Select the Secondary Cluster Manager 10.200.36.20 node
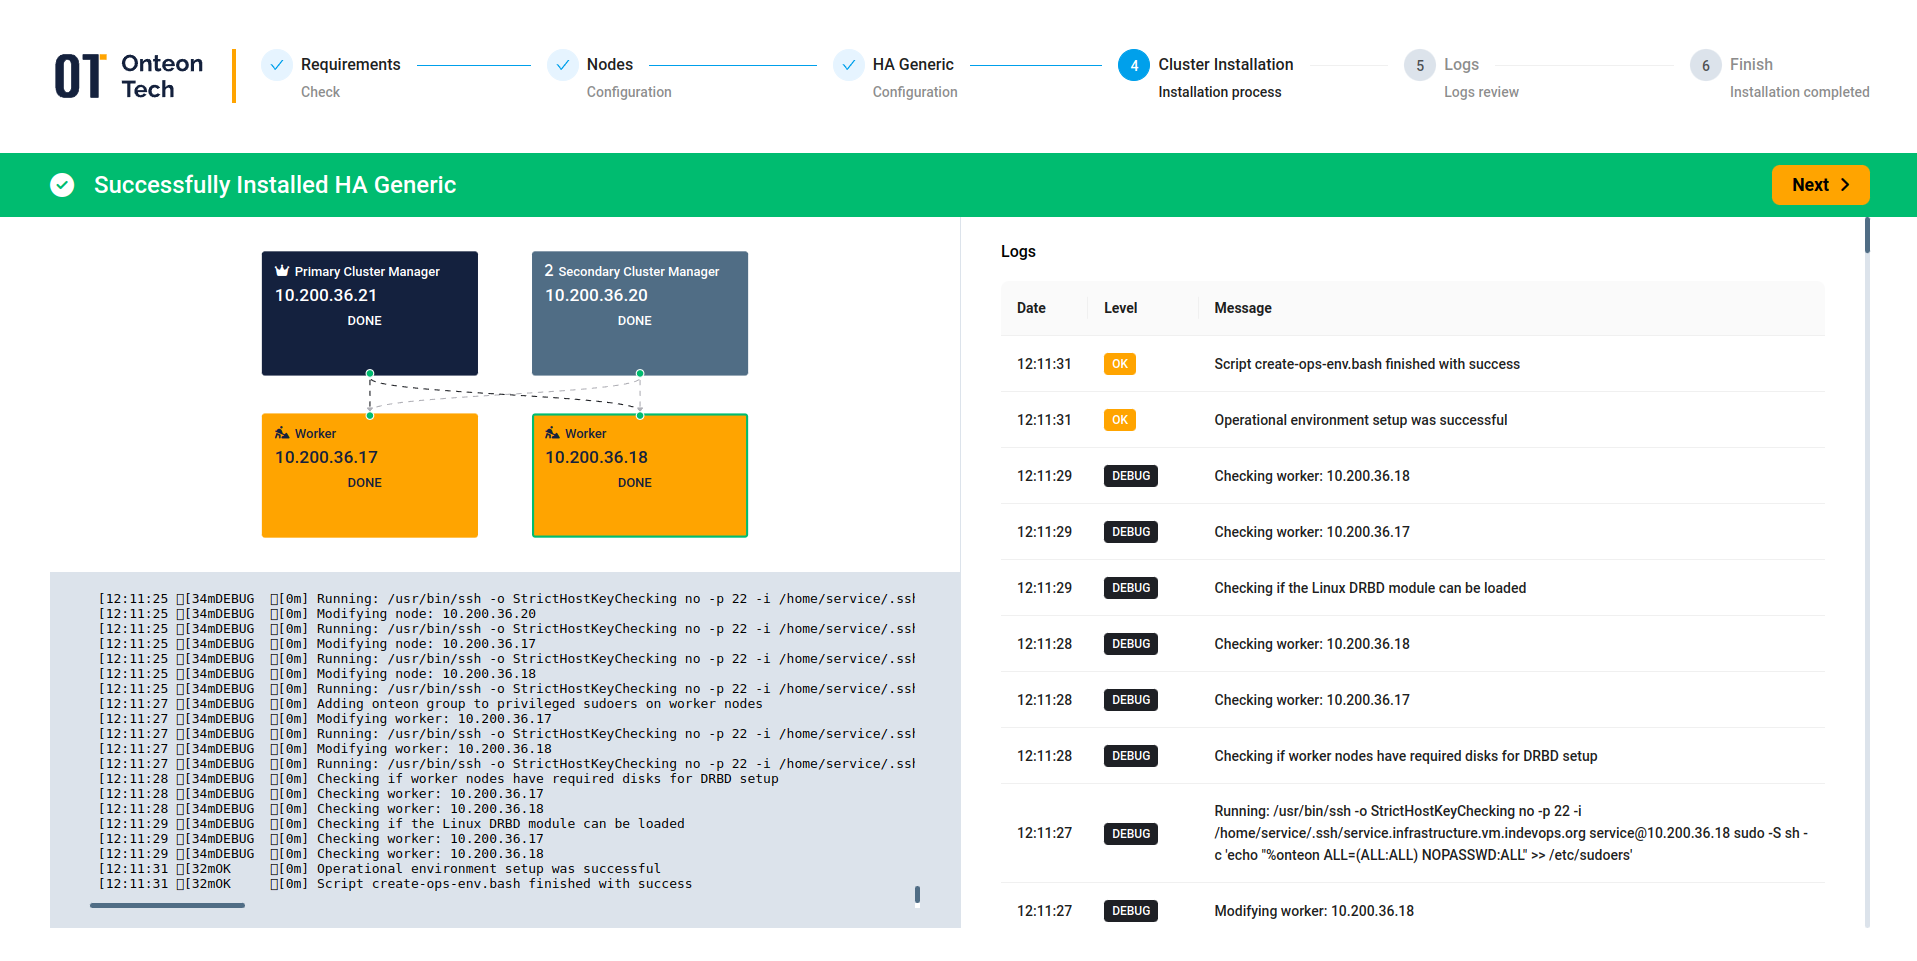The height and width of the screenshot is (961, 1917). 639,313
